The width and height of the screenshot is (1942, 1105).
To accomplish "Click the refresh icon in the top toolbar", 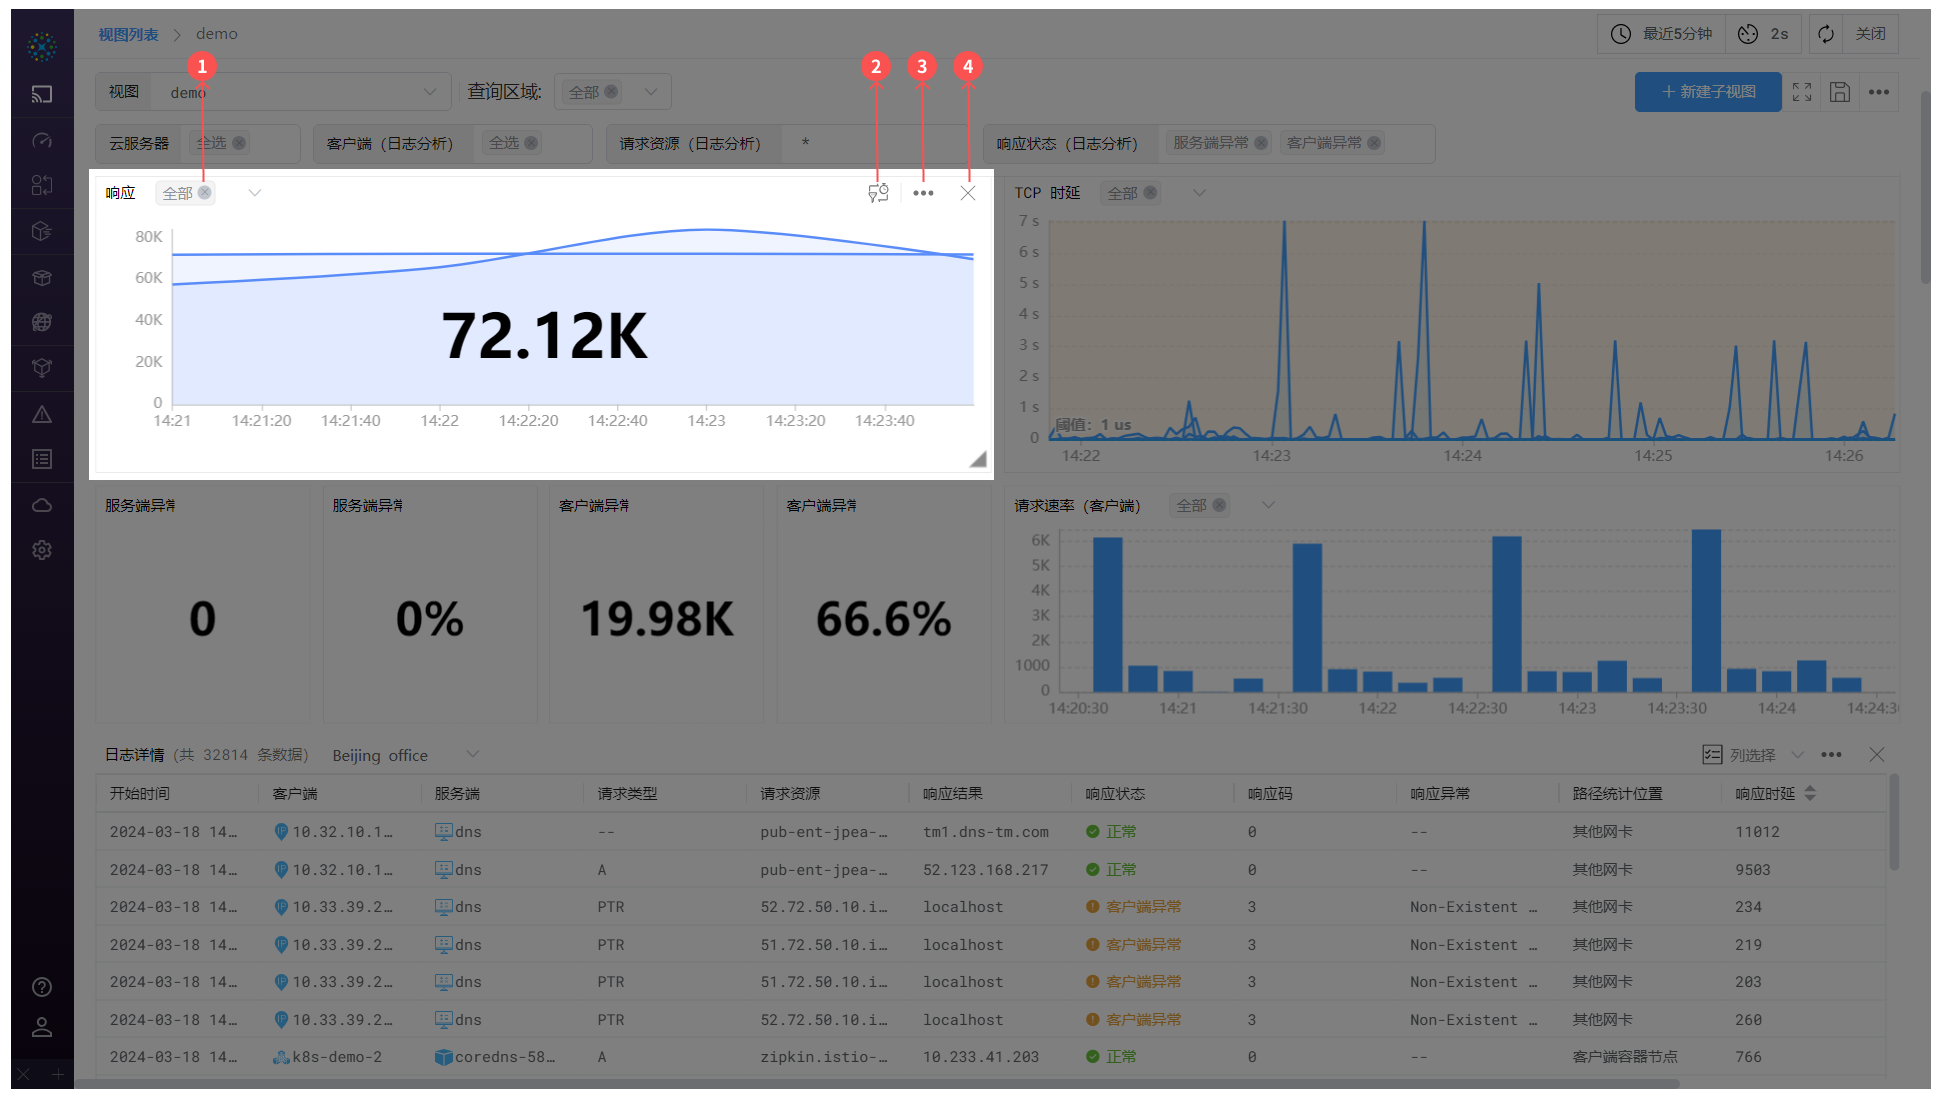I will [x=1826, y=33].
